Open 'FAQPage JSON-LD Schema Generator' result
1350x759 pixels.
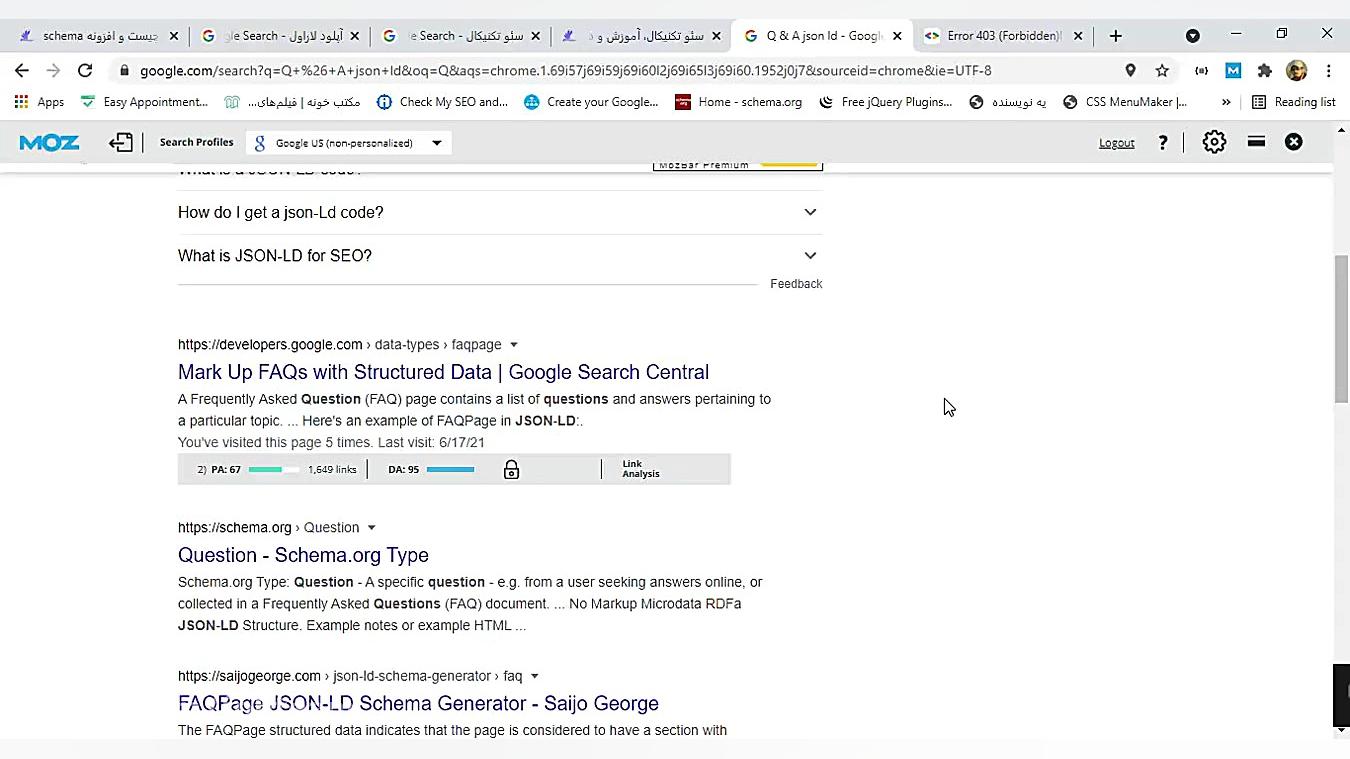click(x=418, y=703)
